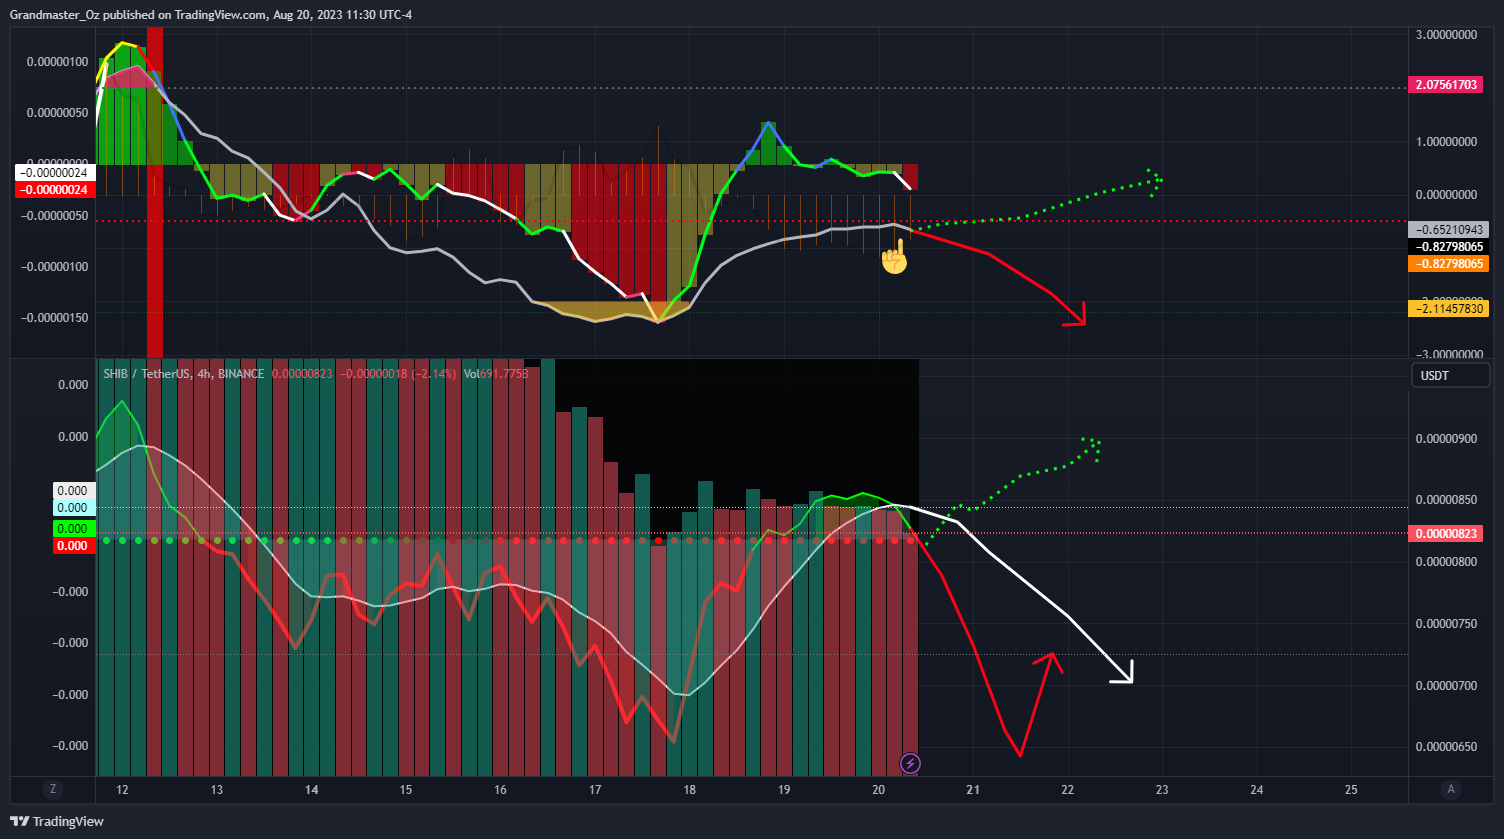Screen dimensions: 1504x839
Task: Click date 18 on the time axis
Action: point(689,790)
